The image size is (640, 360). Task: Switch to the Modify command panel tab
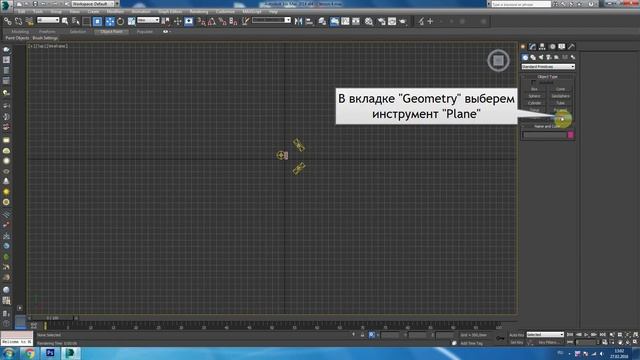[532, 47]
